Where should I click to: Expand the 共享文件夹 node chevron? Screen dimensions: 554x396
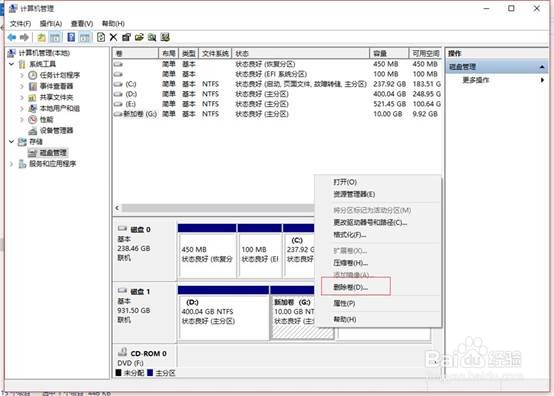[x=22, y=97]
